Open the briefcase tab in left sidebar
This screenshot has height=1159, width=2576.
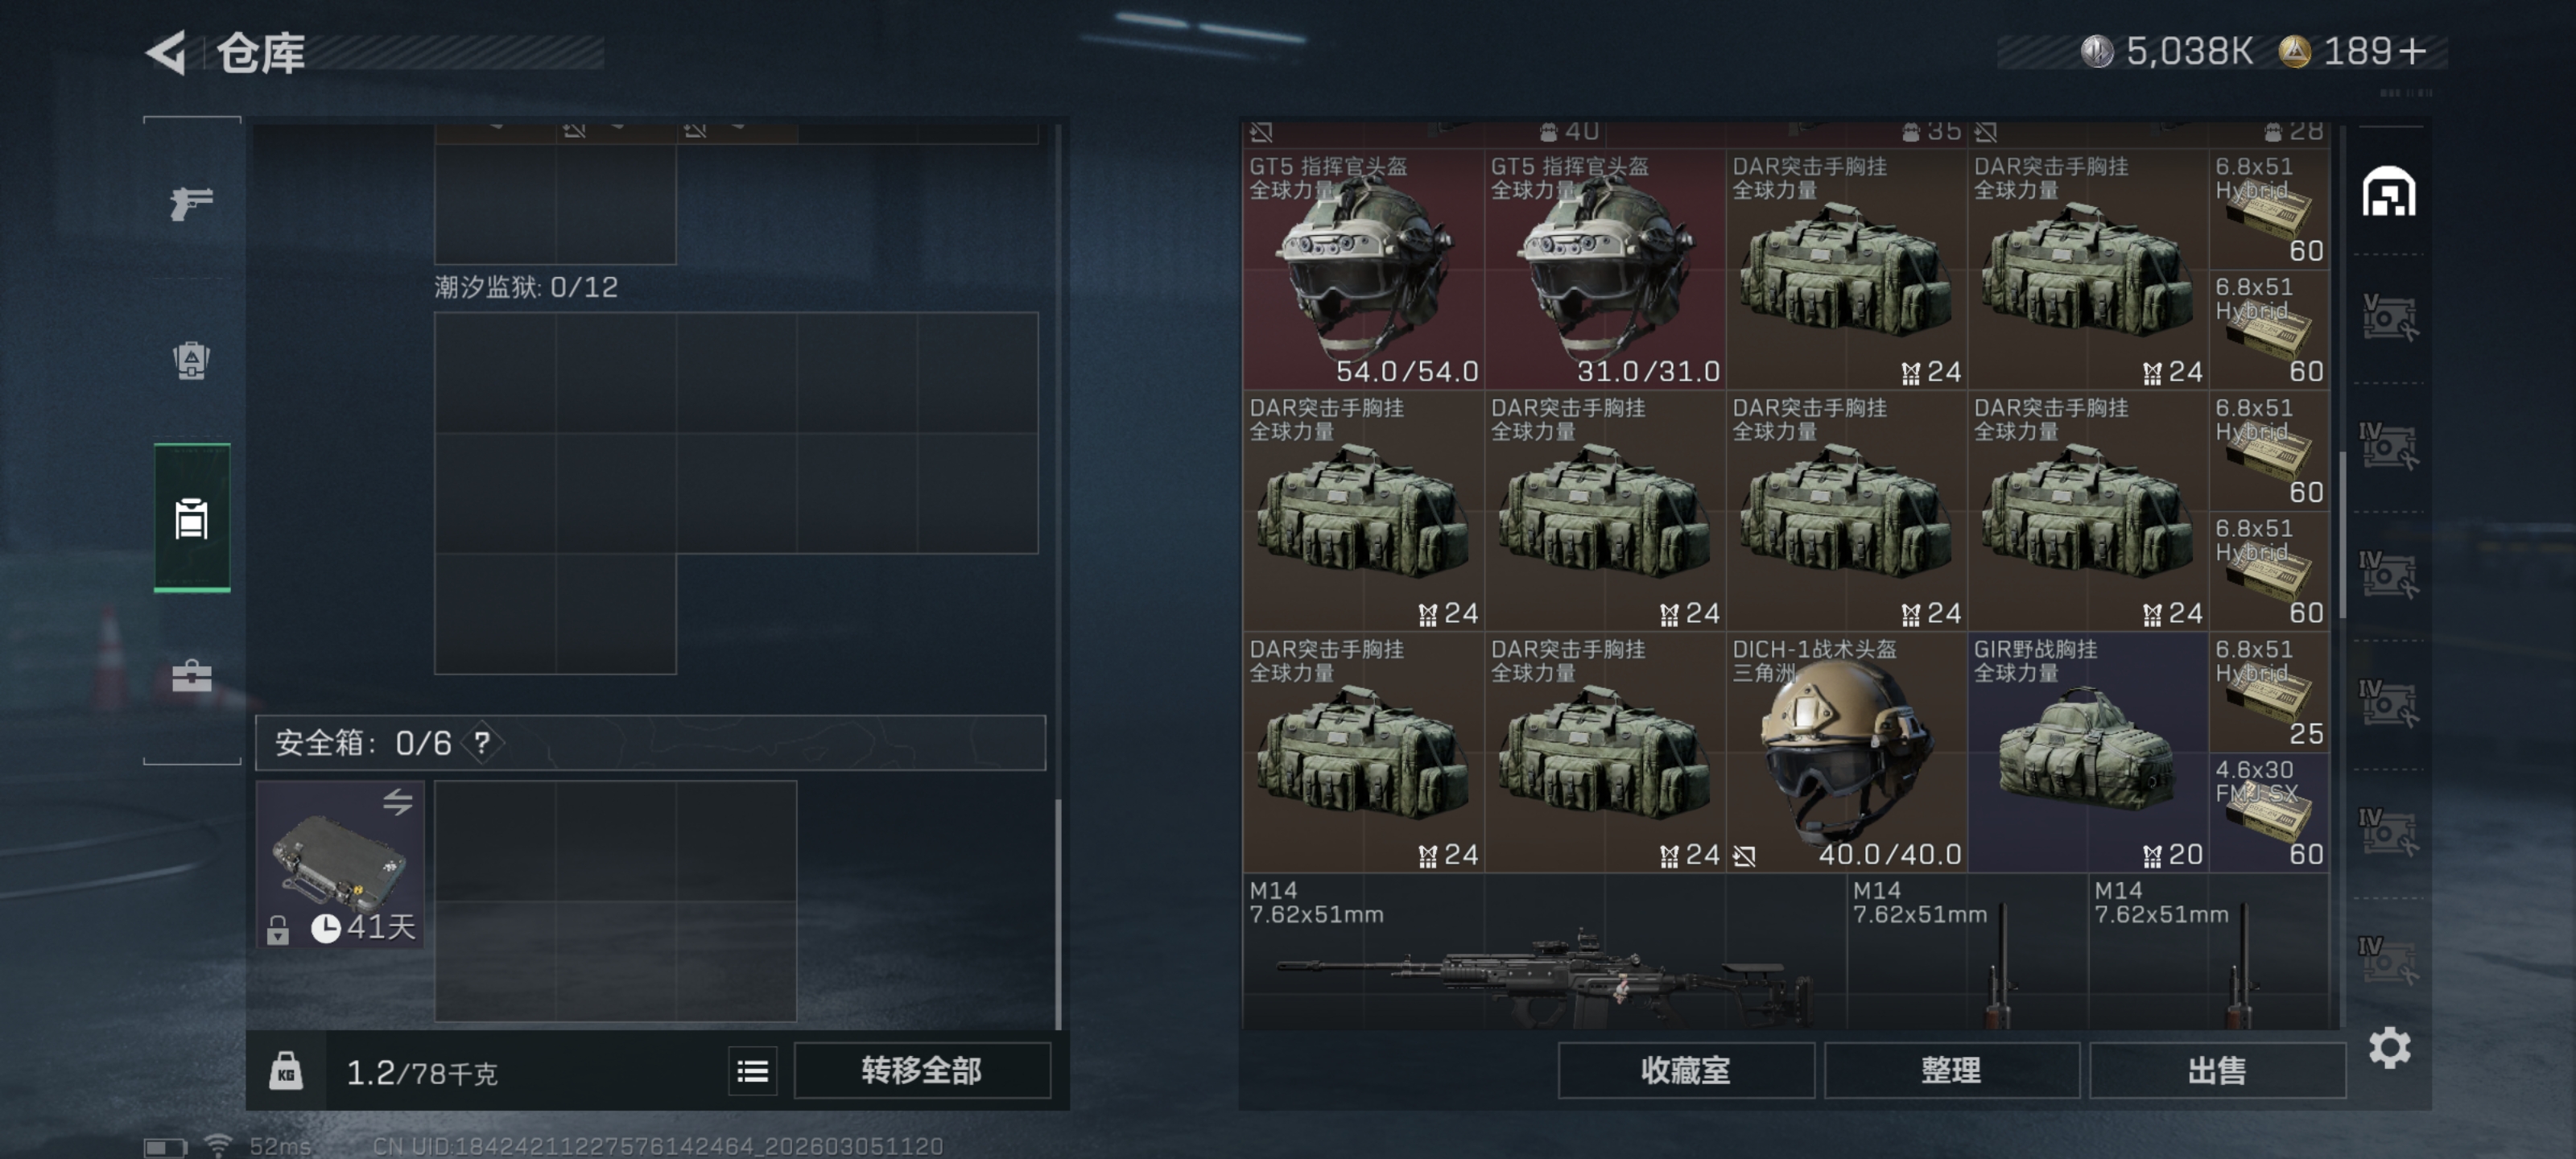pyautogui.click(x=191, y=676)
